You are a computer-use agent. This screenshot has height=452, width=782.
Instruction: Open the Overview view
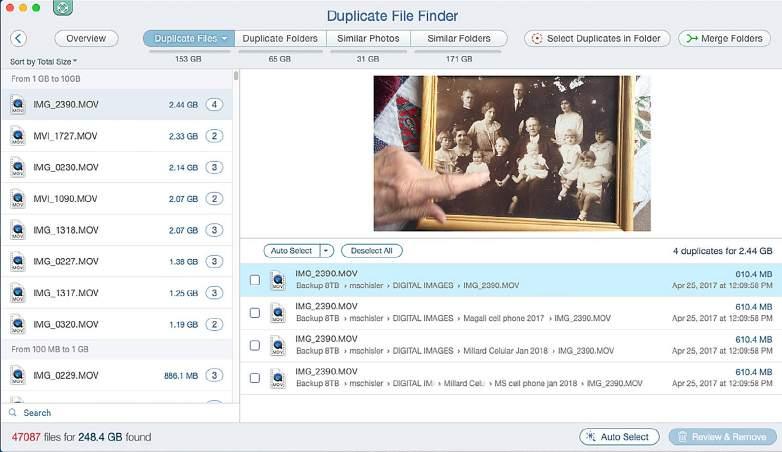pos(86,38)
